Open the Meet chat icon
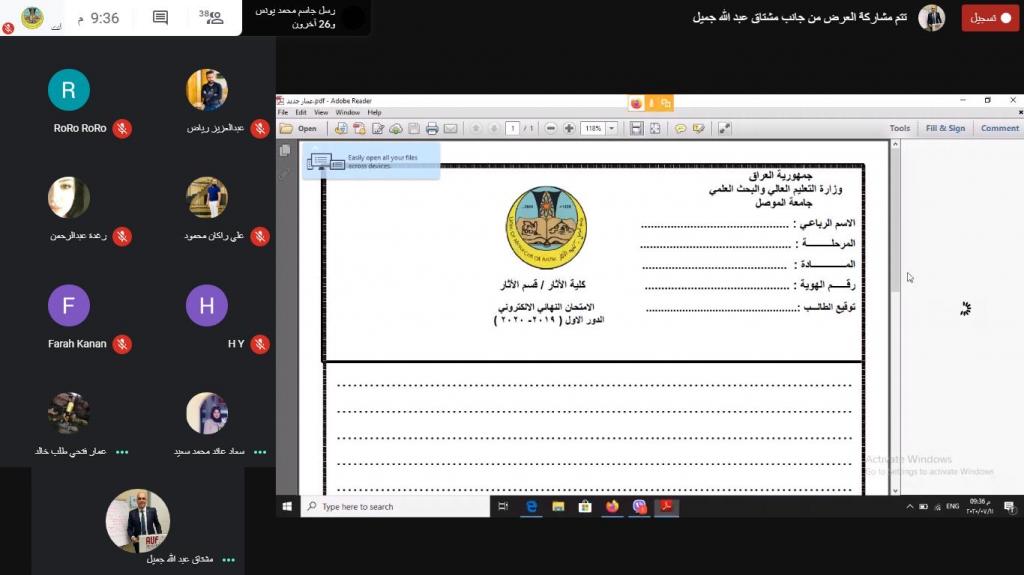The height and width of the screenshot is (575, 1024). click(x=160, y=17)
